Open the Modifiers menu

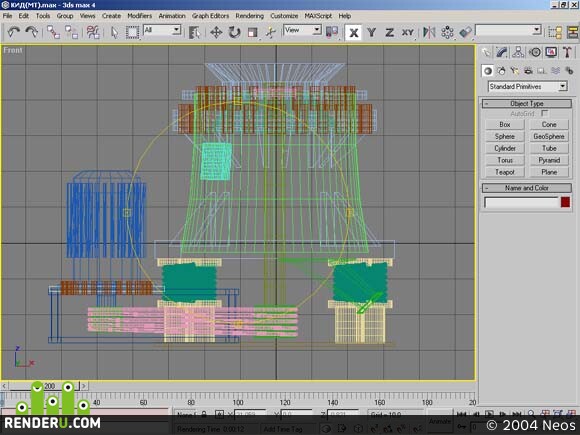click(139, 16)
